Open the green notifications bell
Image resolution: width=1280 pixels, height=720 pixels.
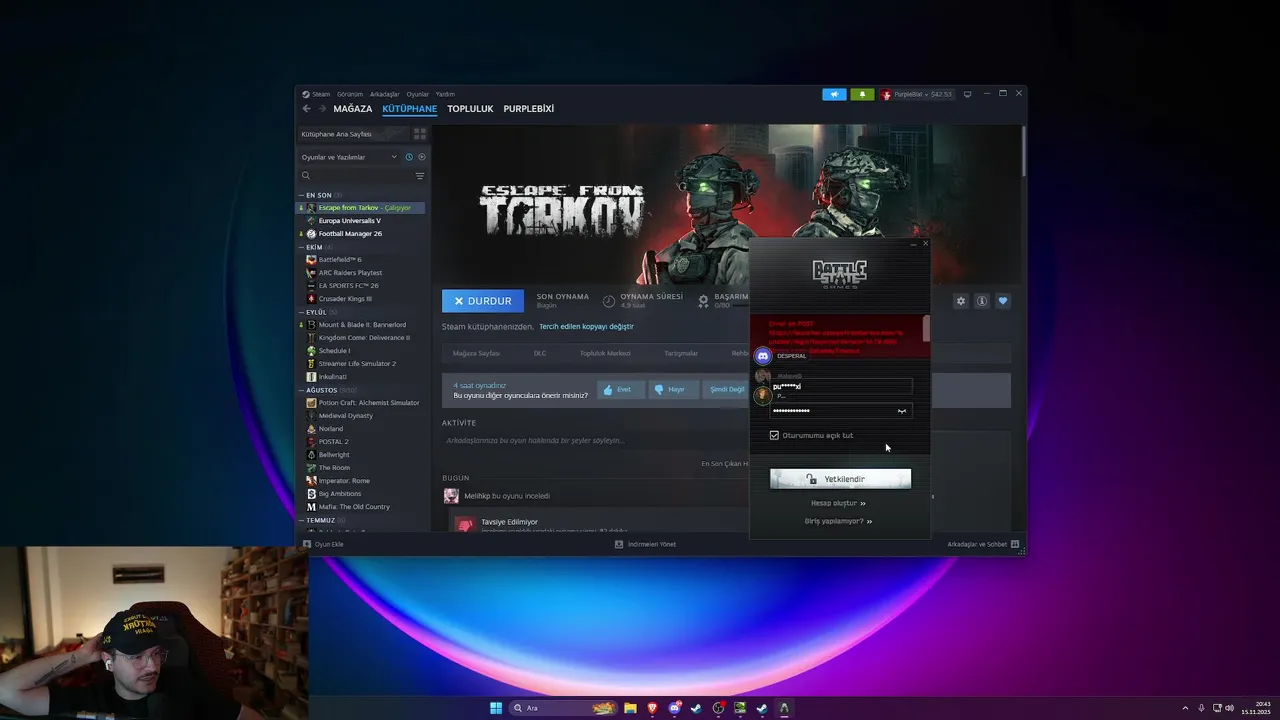tap(862, 94)
